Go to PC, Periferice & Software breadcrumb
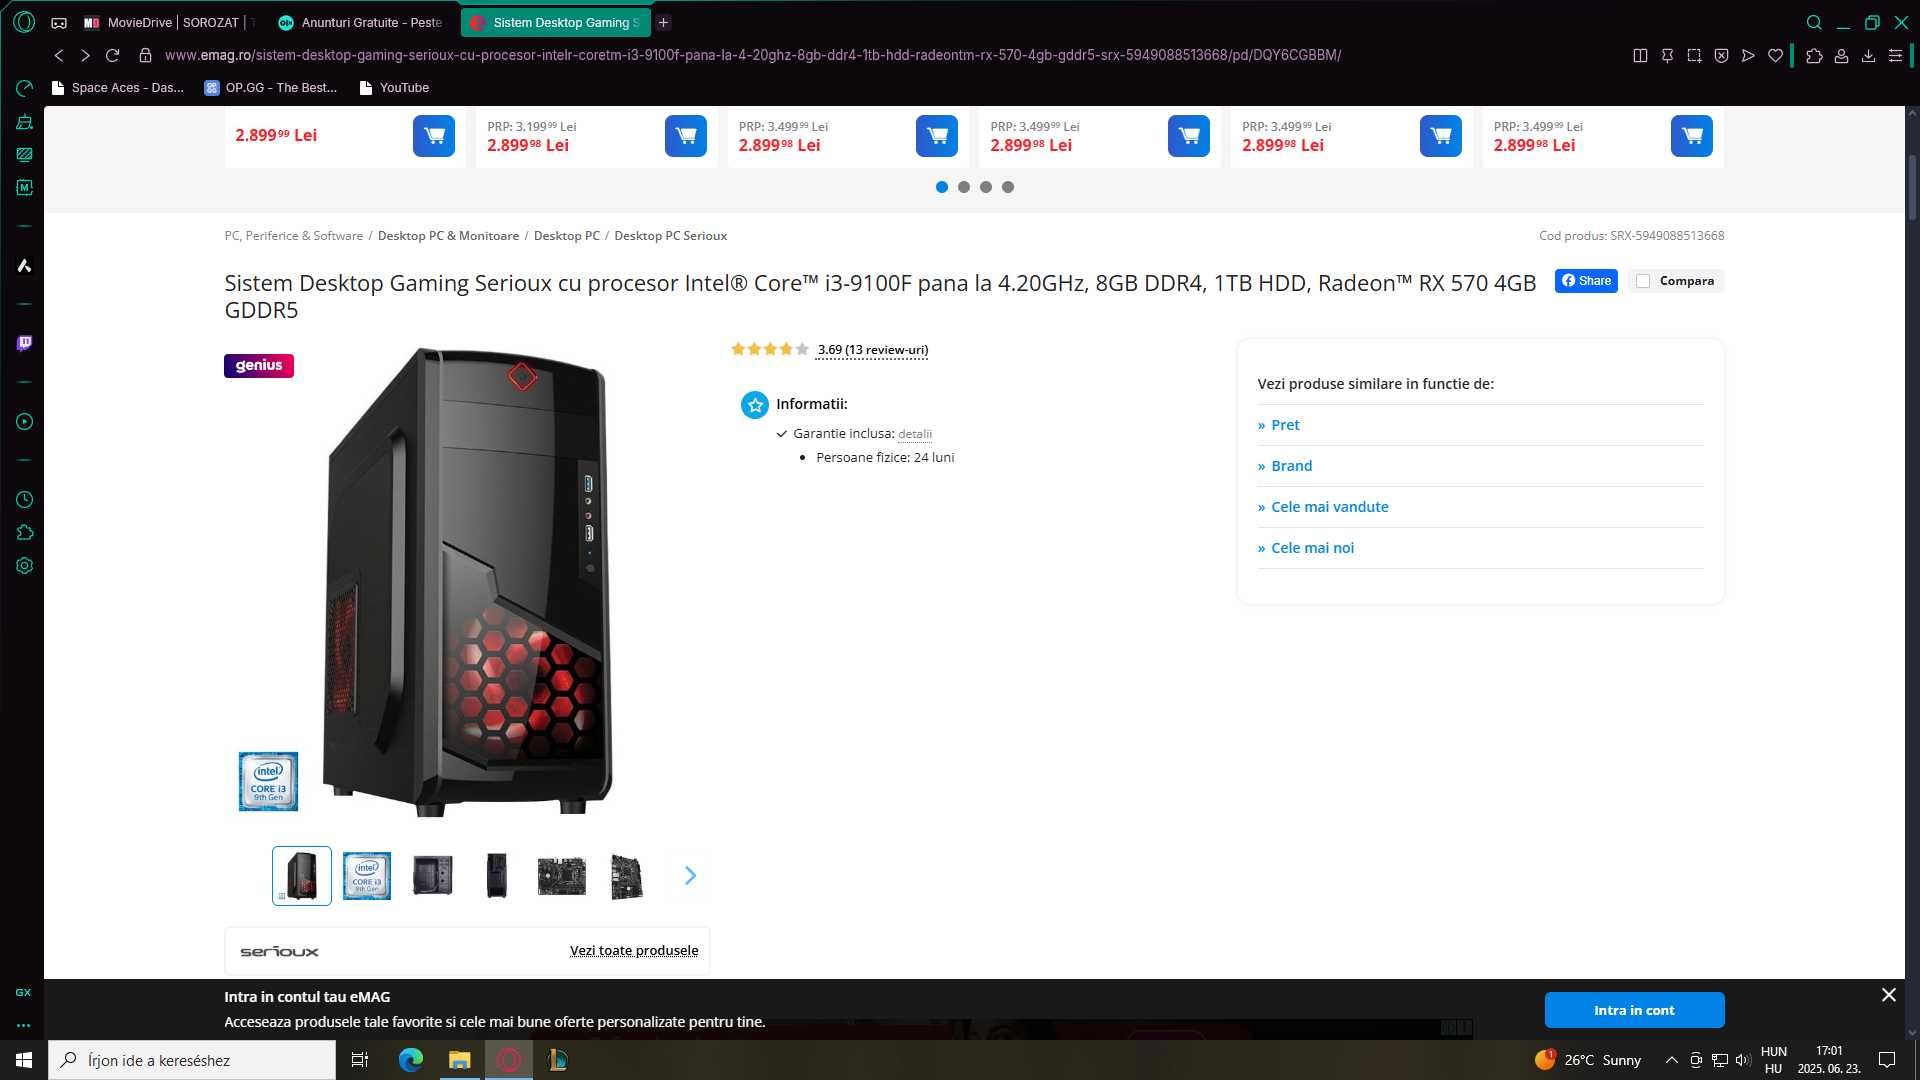The image size is (1920, 1080). 293,236
